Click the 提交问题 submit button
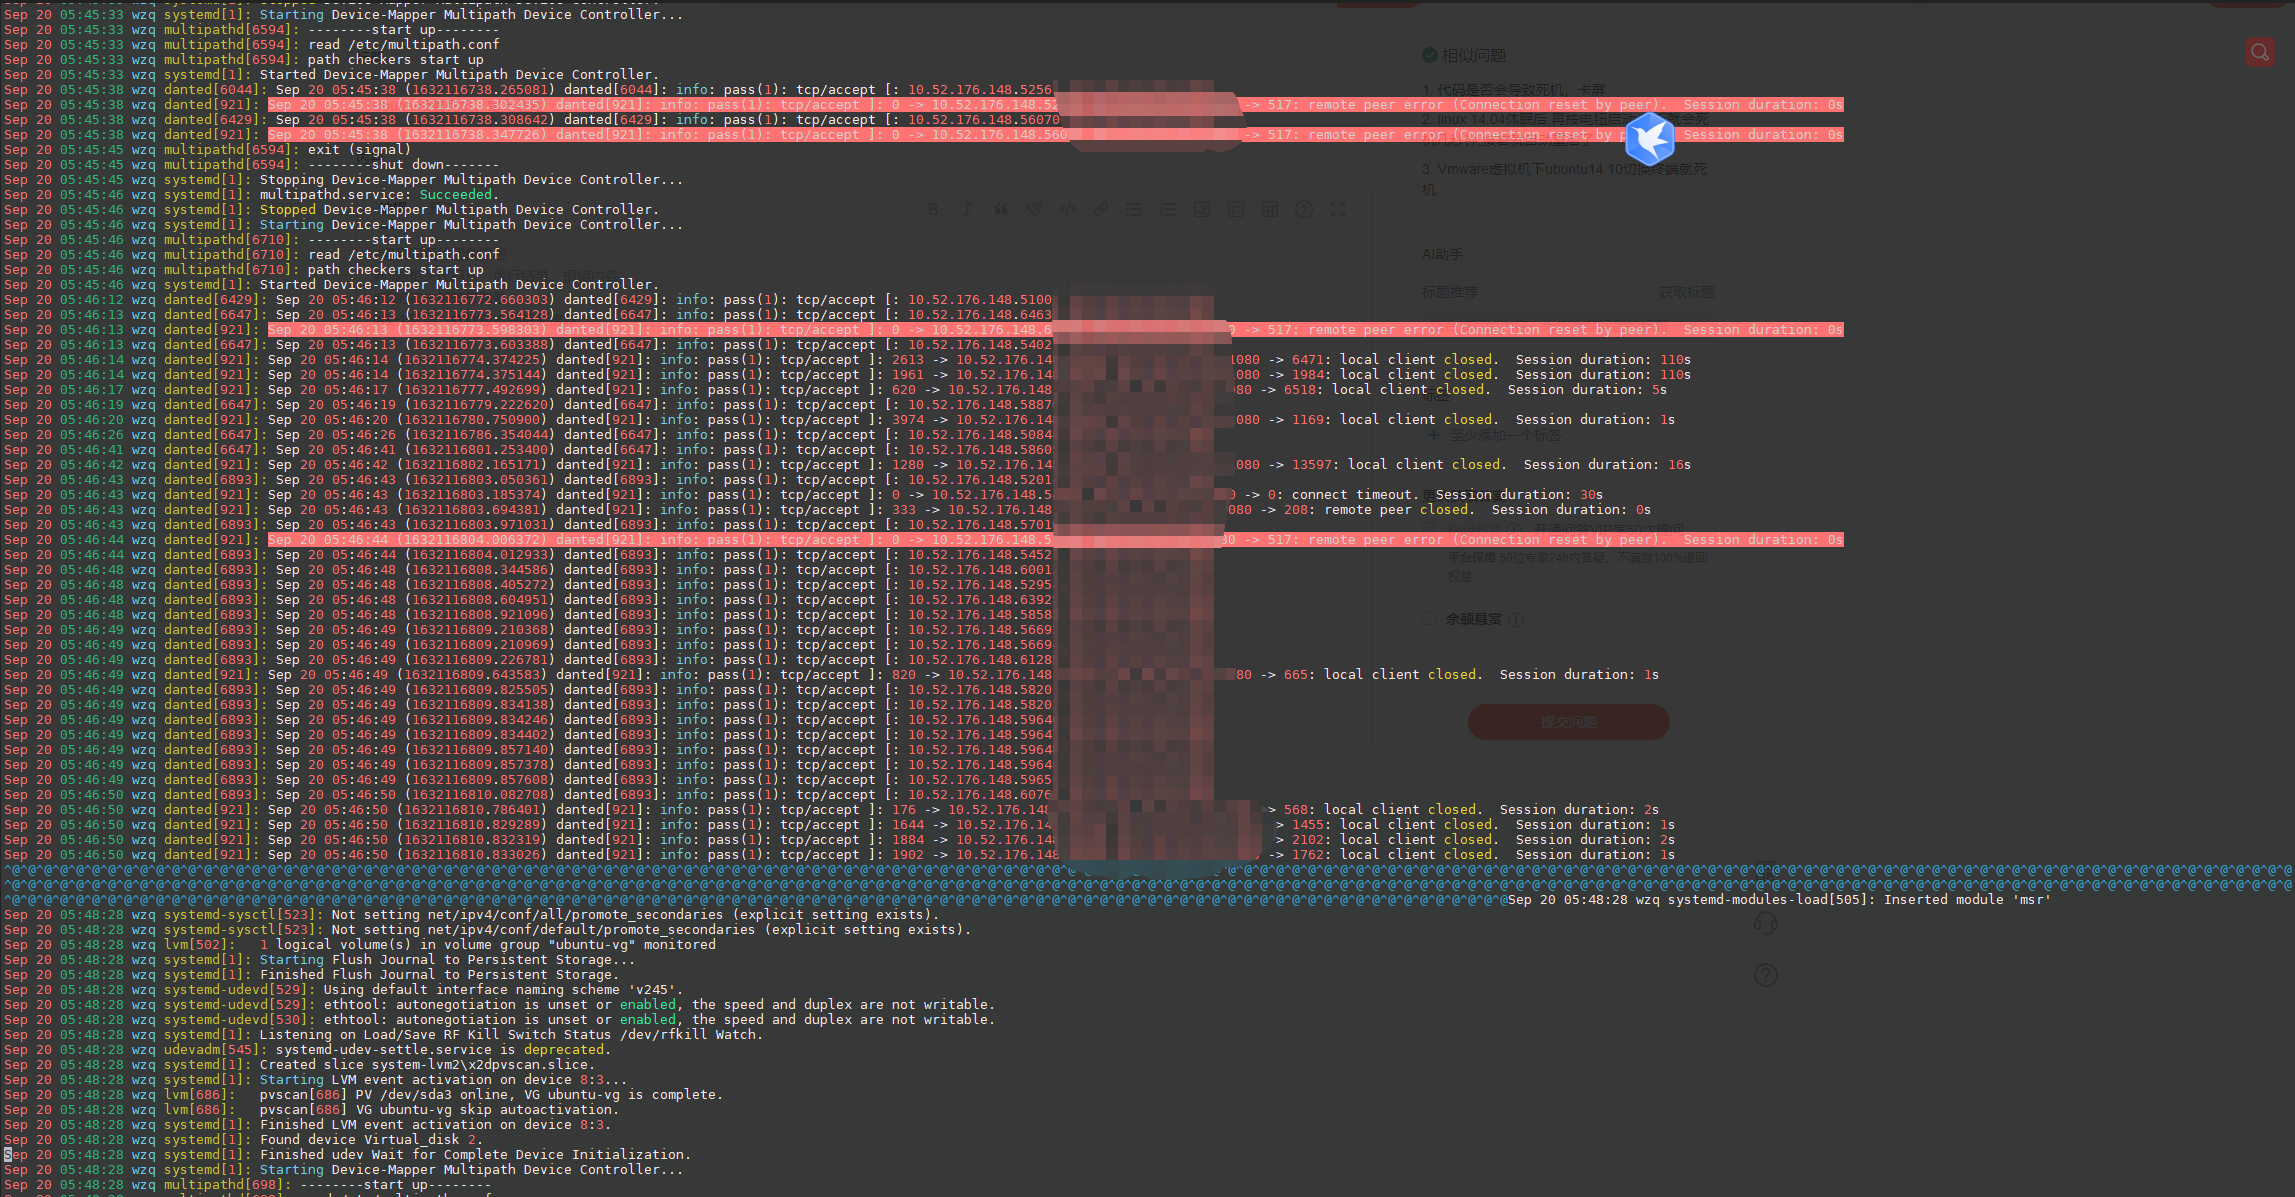This screenshot has width=2295, height=1197. (1568, 722)
